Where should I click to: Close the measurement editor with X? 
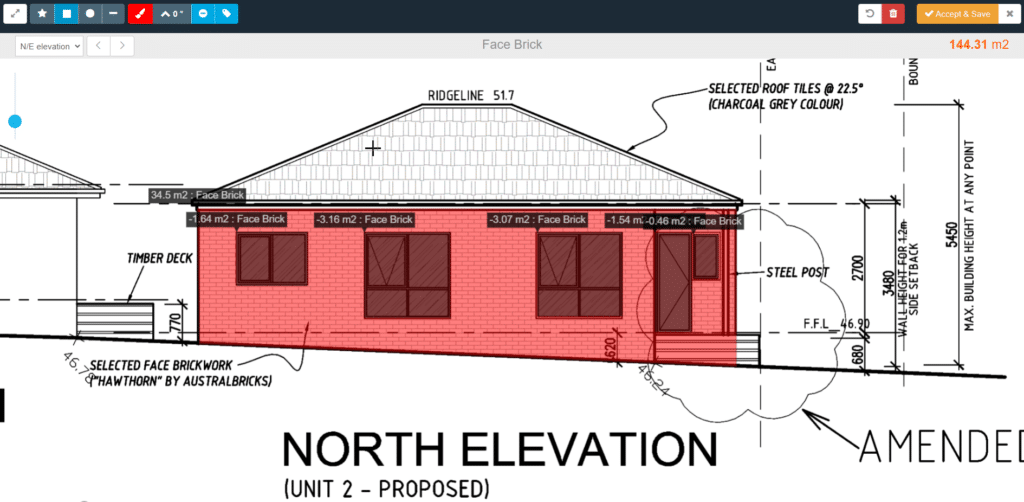1009,14
